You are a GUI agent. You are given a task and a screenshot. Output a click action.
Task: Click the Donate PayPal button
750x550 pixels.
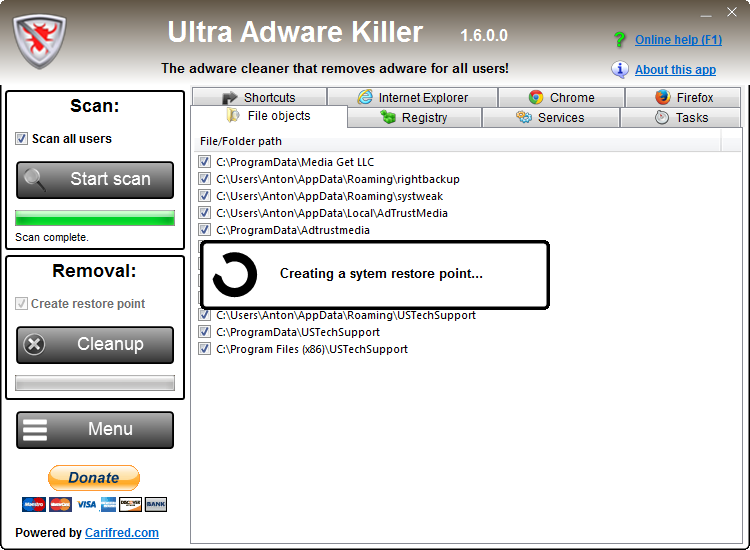click(x=94, y=478)
